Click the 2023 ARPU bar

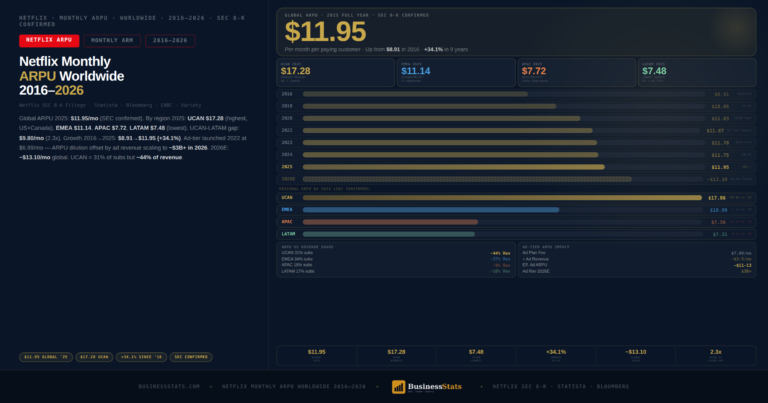450,143
